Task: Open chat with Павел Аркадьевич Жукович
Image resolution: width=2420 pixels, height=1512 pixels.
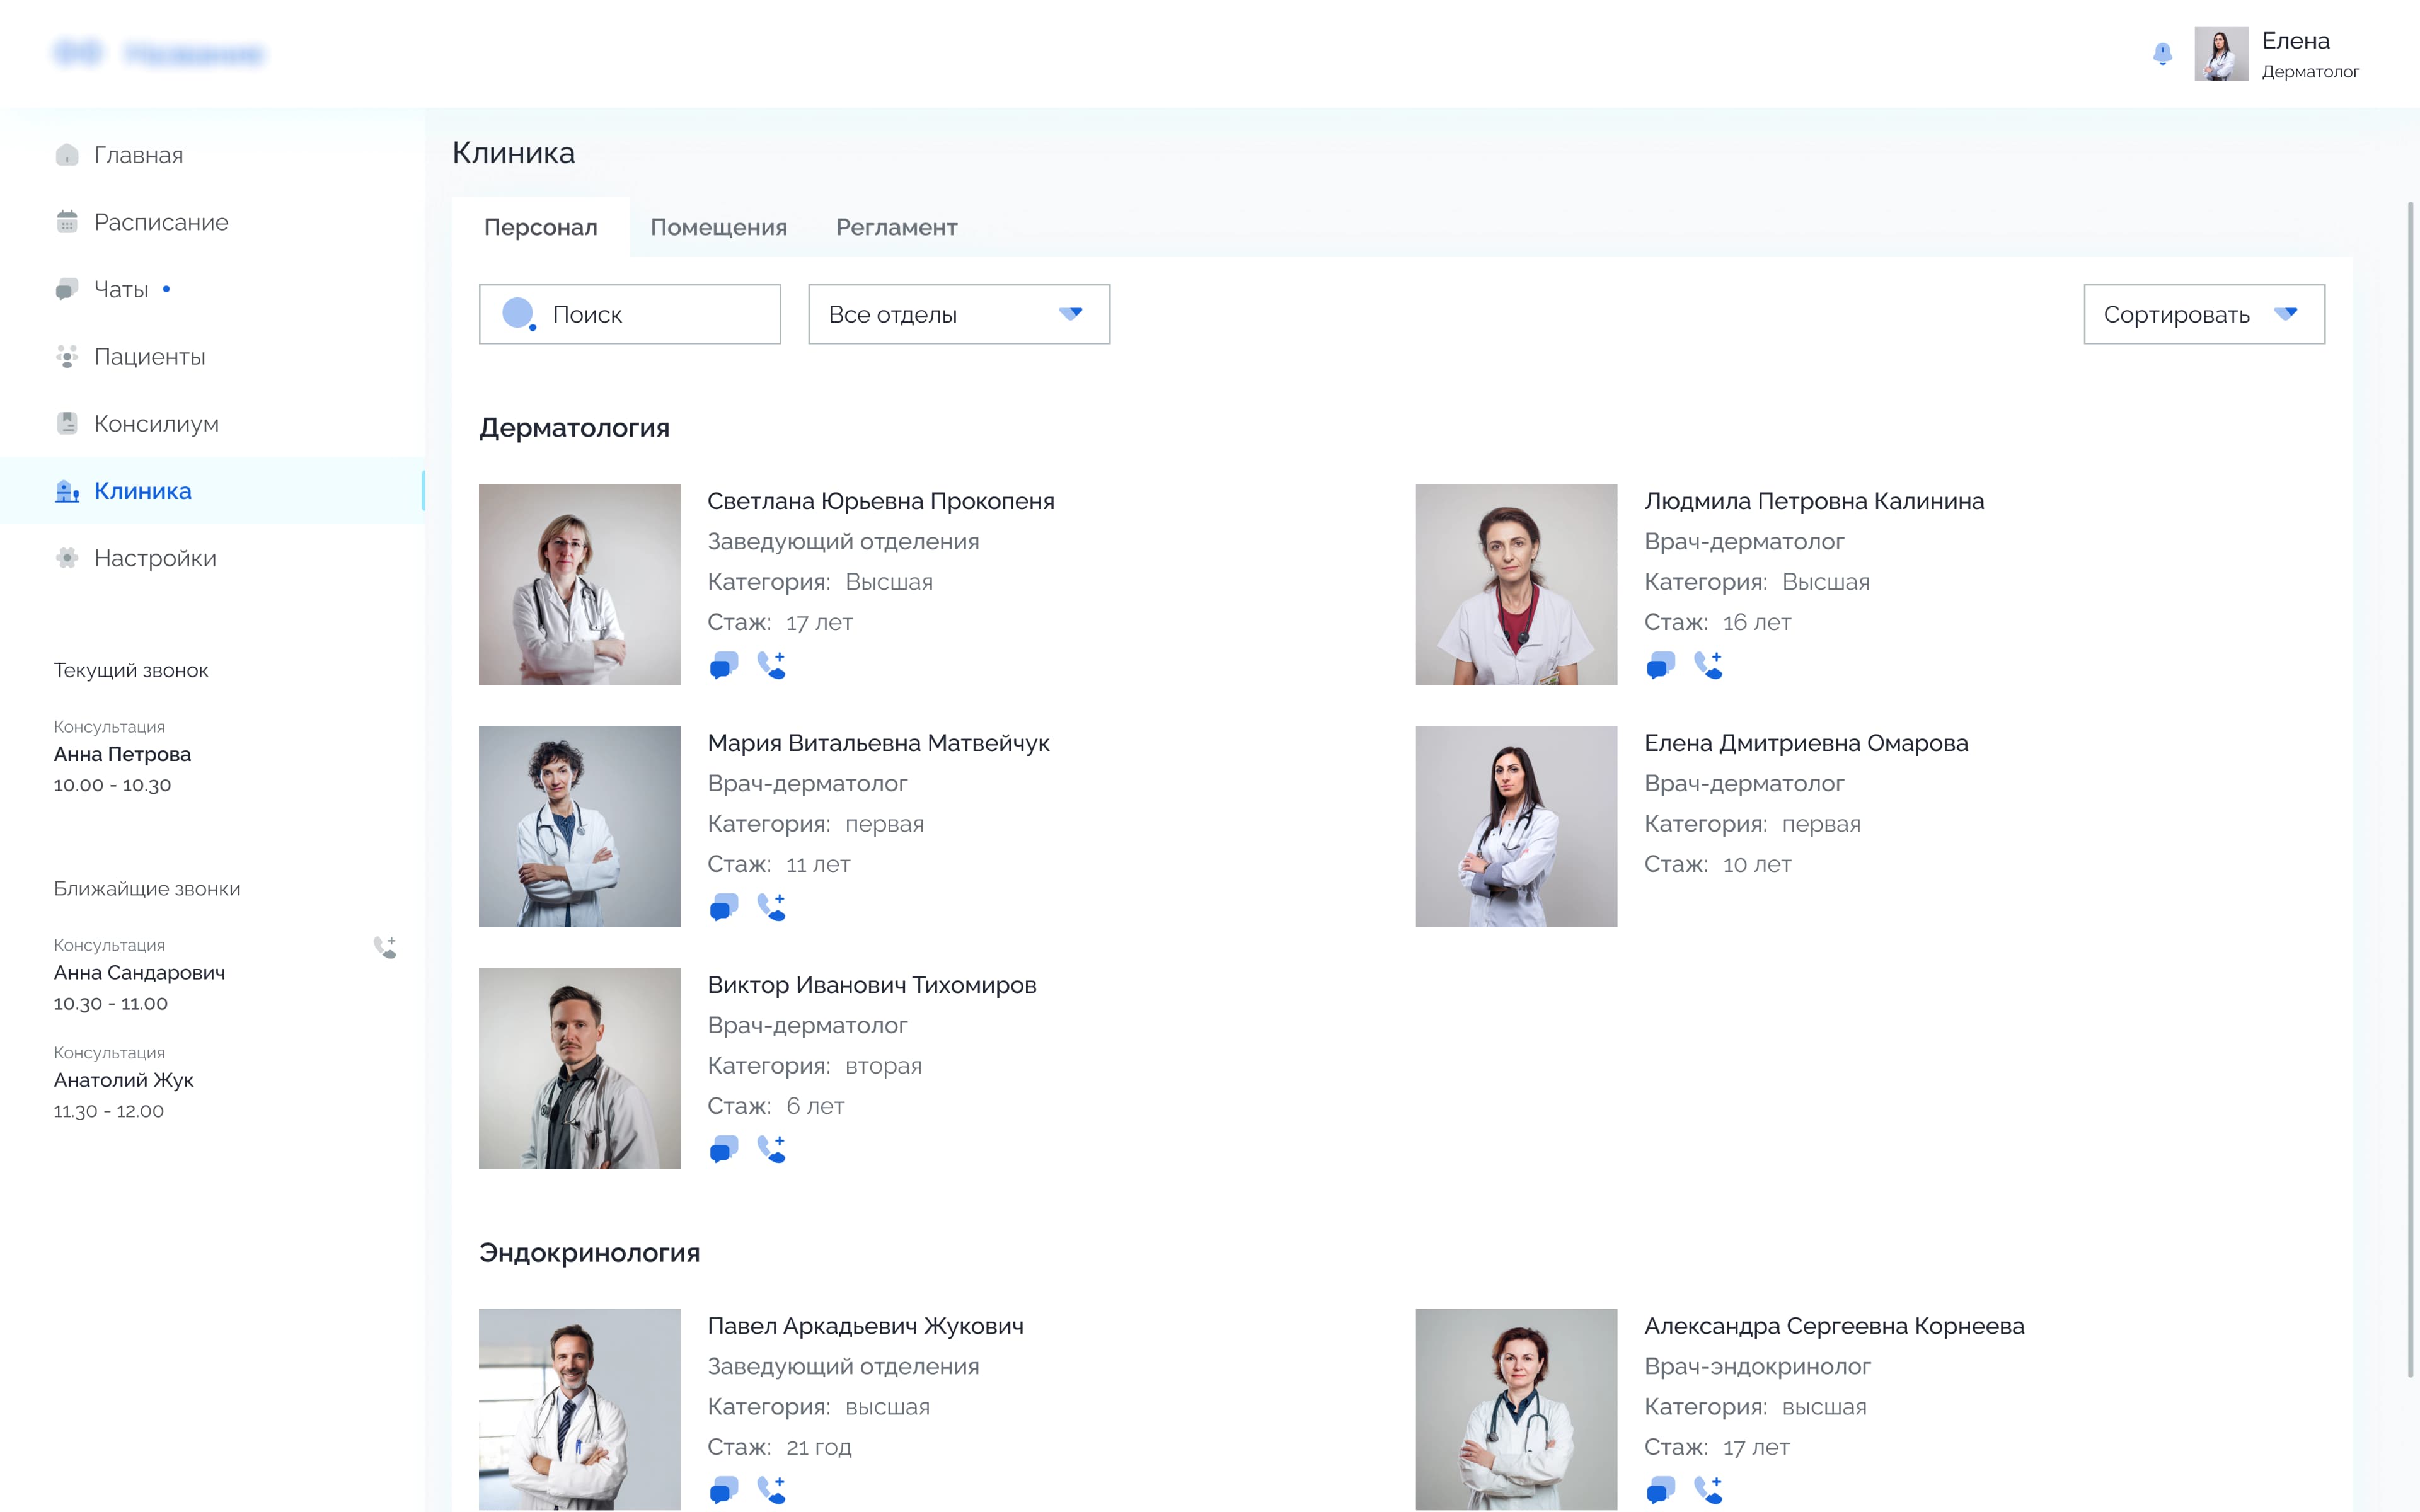Action: click(723, 1490)
